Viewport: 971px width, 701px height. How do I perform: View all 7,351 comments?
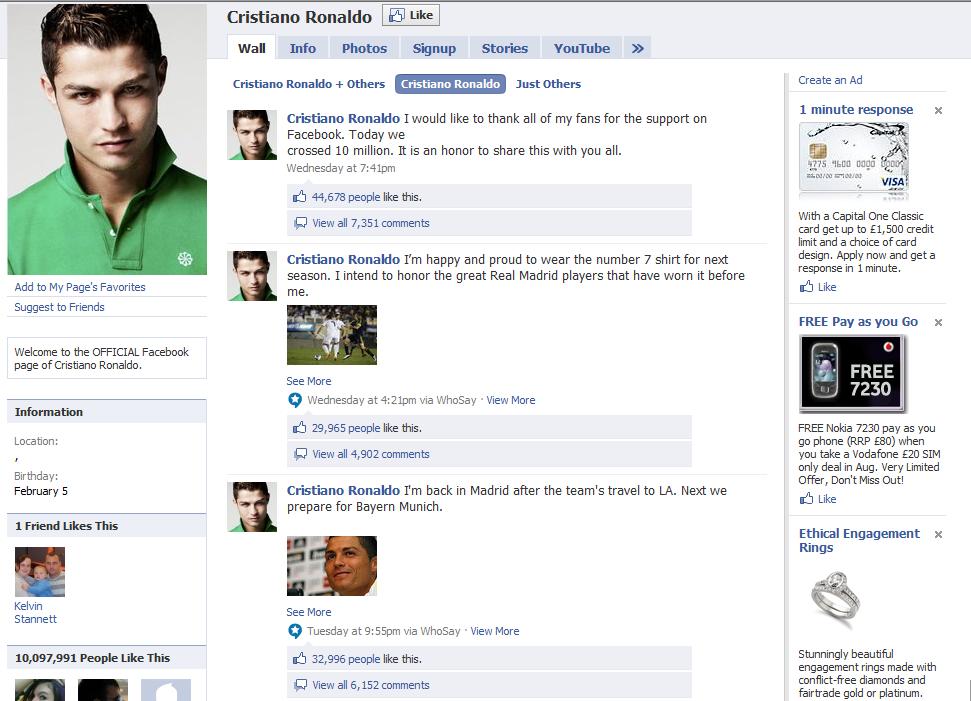pyautogui.click(x=370, y=223)
